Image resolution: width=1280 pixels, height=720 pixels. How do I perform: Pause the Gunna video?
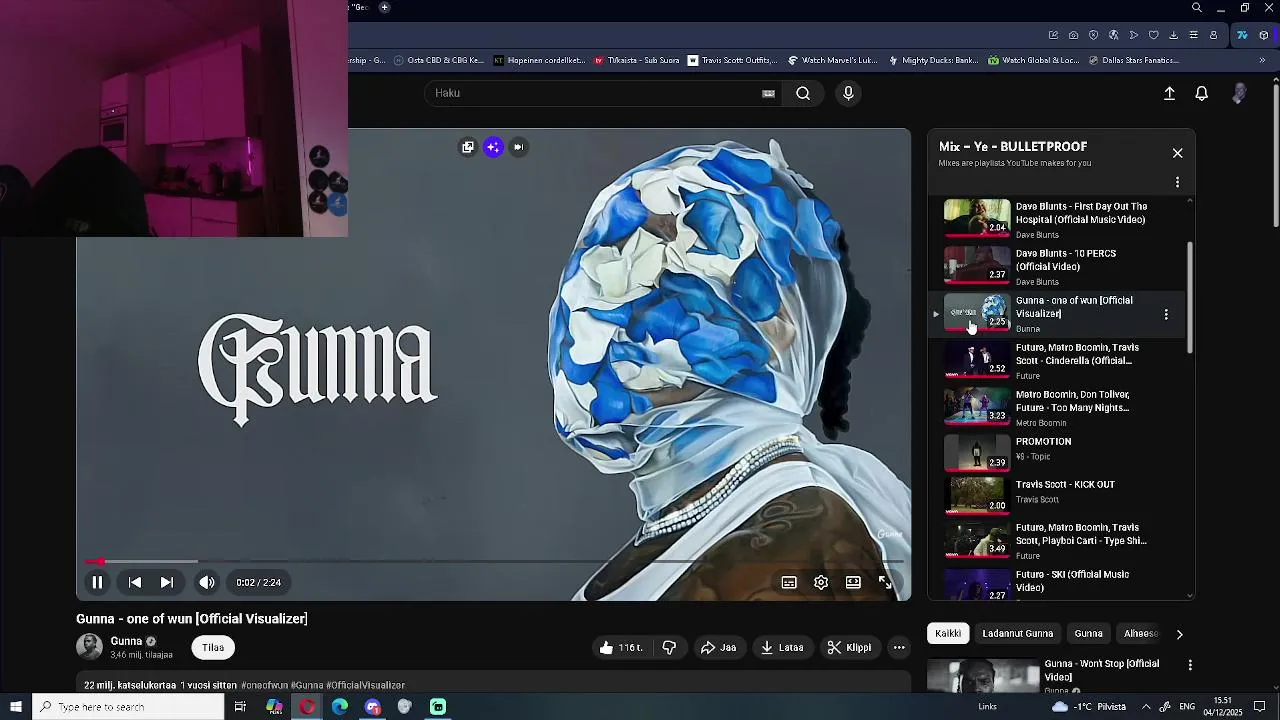pos(97,582)
